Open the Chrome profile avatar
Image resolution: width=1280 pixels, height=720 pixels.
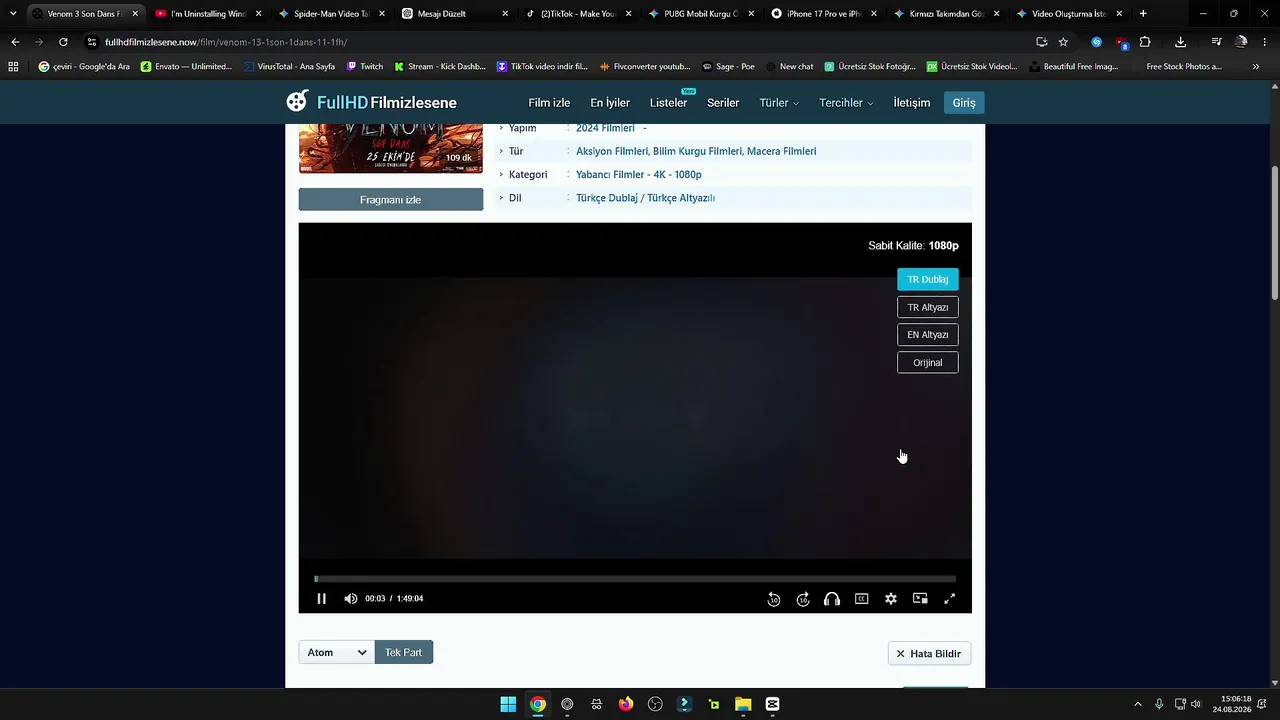coord(1241,42)
